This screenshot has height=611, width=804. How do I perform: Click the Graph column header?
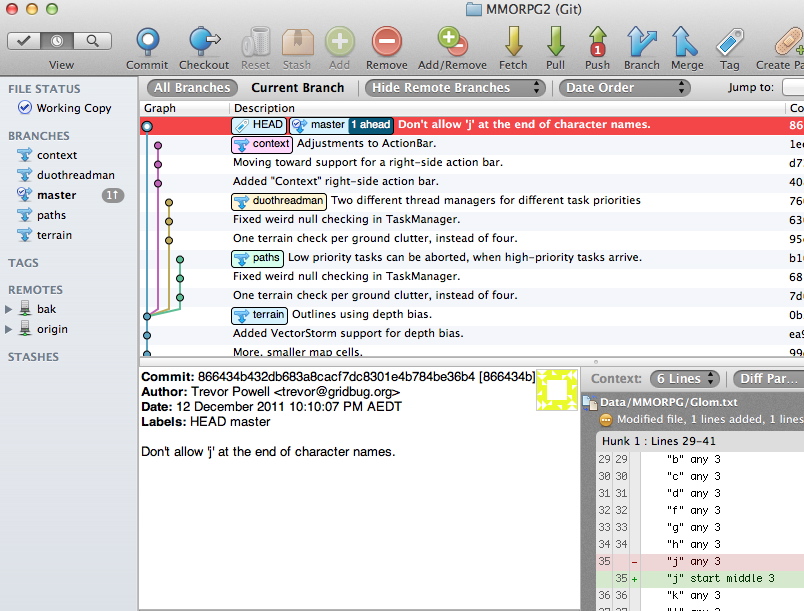pos(185,108)
